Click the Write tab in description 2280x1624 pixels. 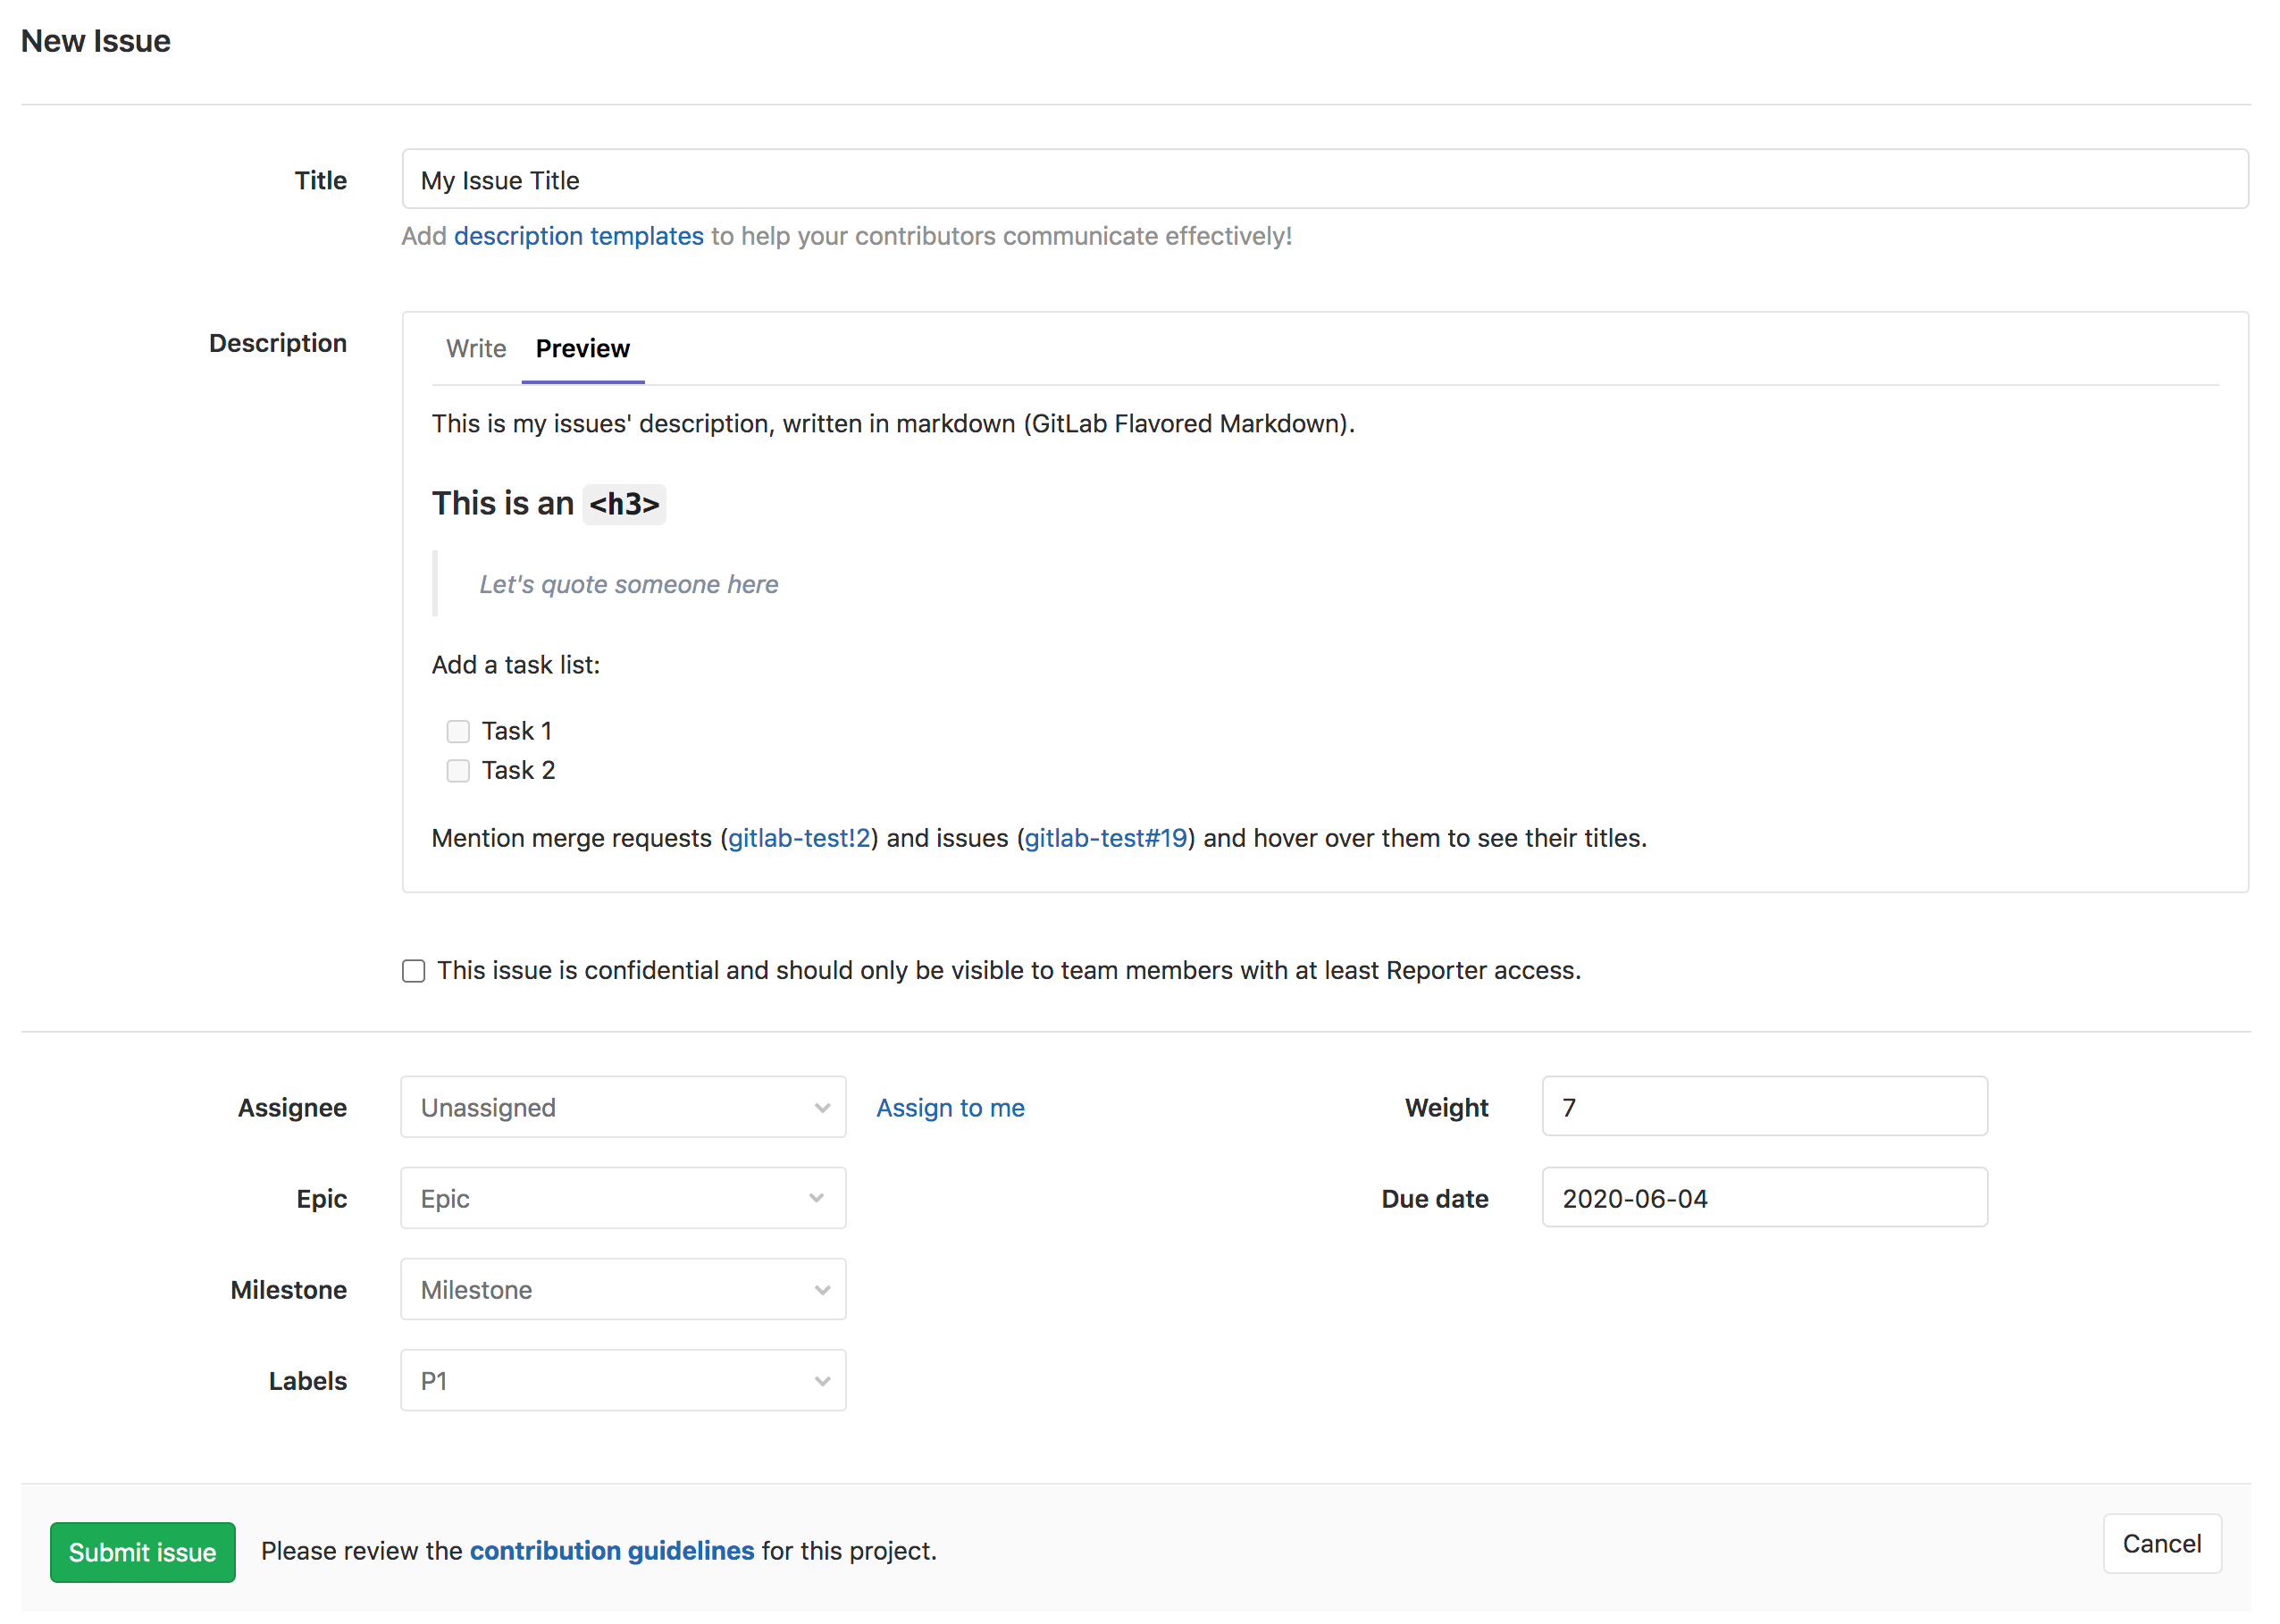tap(474, 348)
